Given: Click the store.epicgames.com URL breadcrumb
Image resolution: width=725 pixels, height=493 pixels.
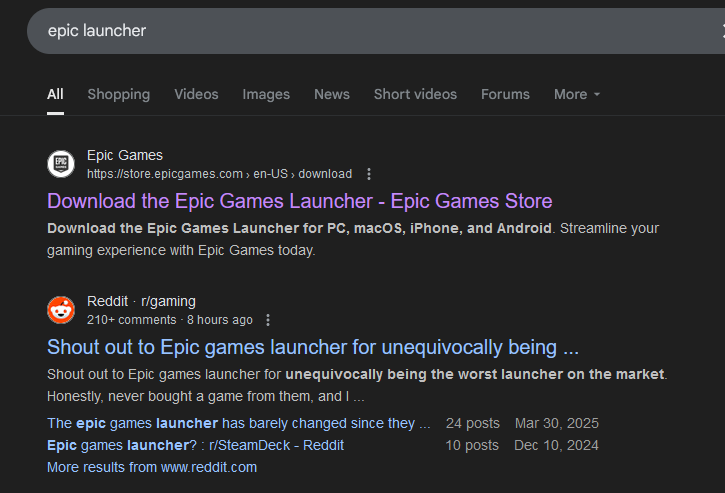Looking at the screenshot, I should click(x=219, y=174).
